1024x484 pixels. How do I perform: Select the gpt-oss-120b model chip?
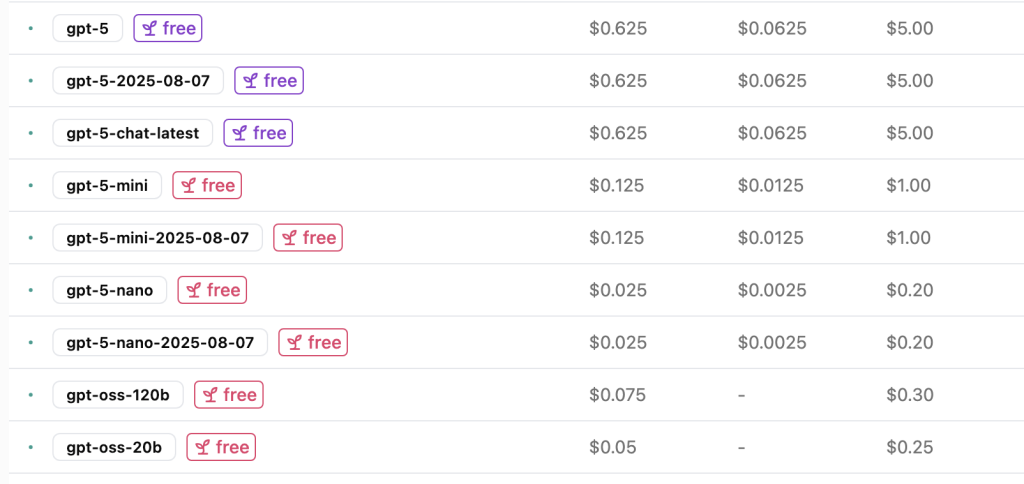[117, 395]
